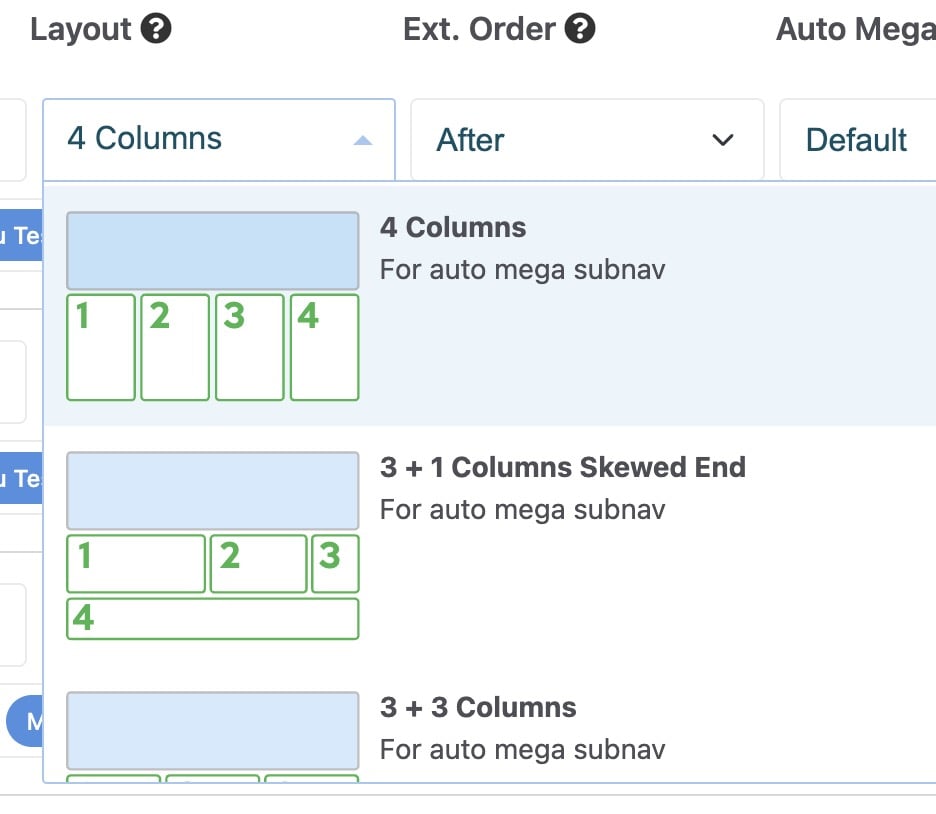Pick the 3 + 3 Columns layout
The image size is (936, 814).
[478, 708]
